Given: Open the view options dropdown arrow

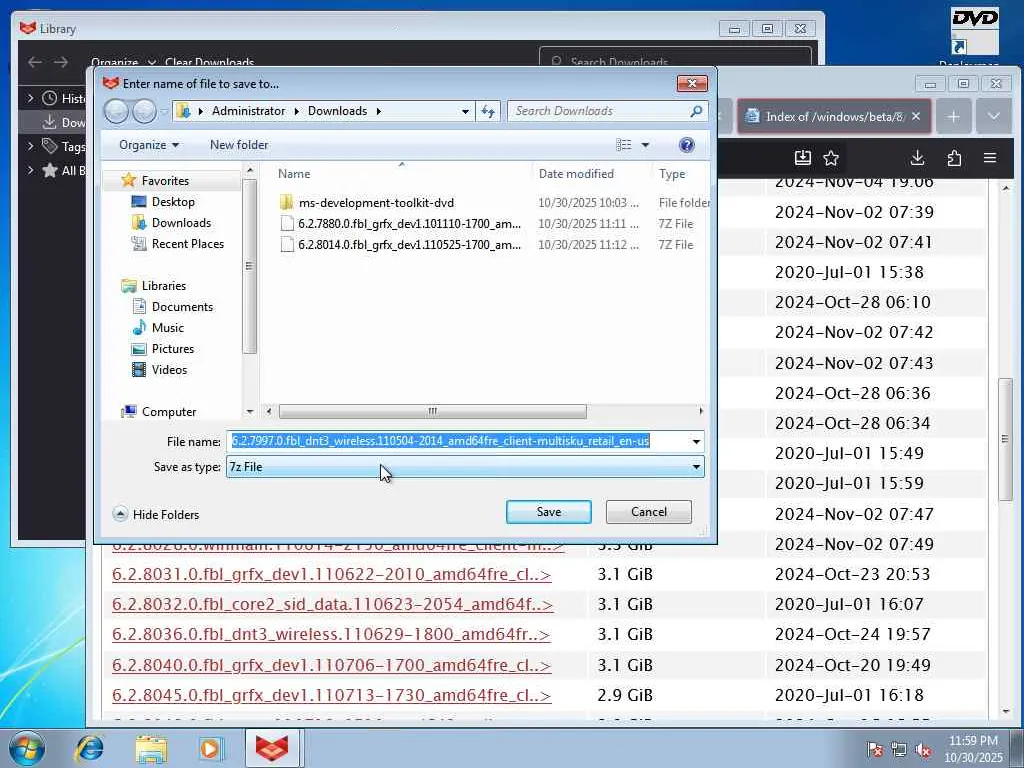Looking at the screenshot, I should 645,145.
